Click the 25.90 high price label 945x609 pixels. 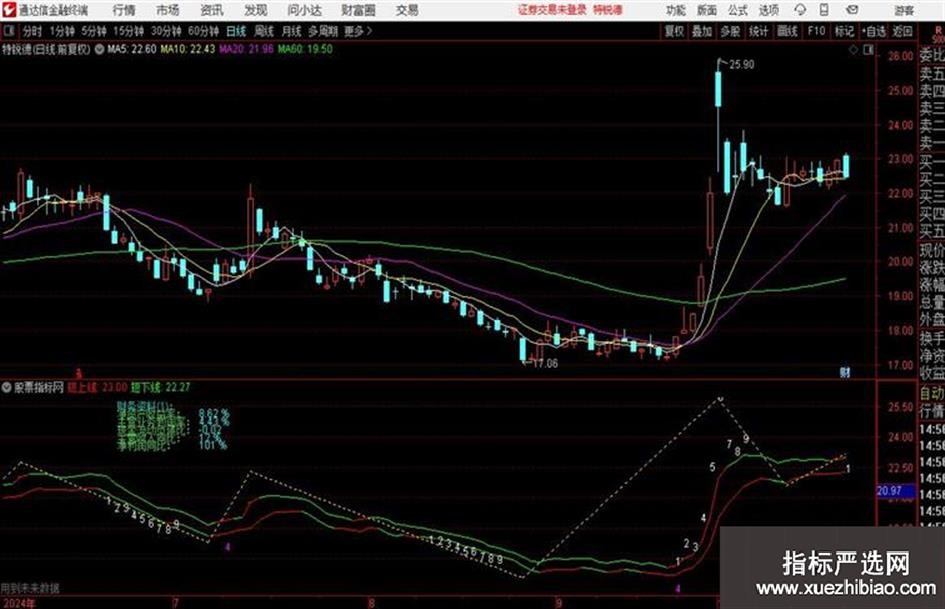tap(741, 65)
